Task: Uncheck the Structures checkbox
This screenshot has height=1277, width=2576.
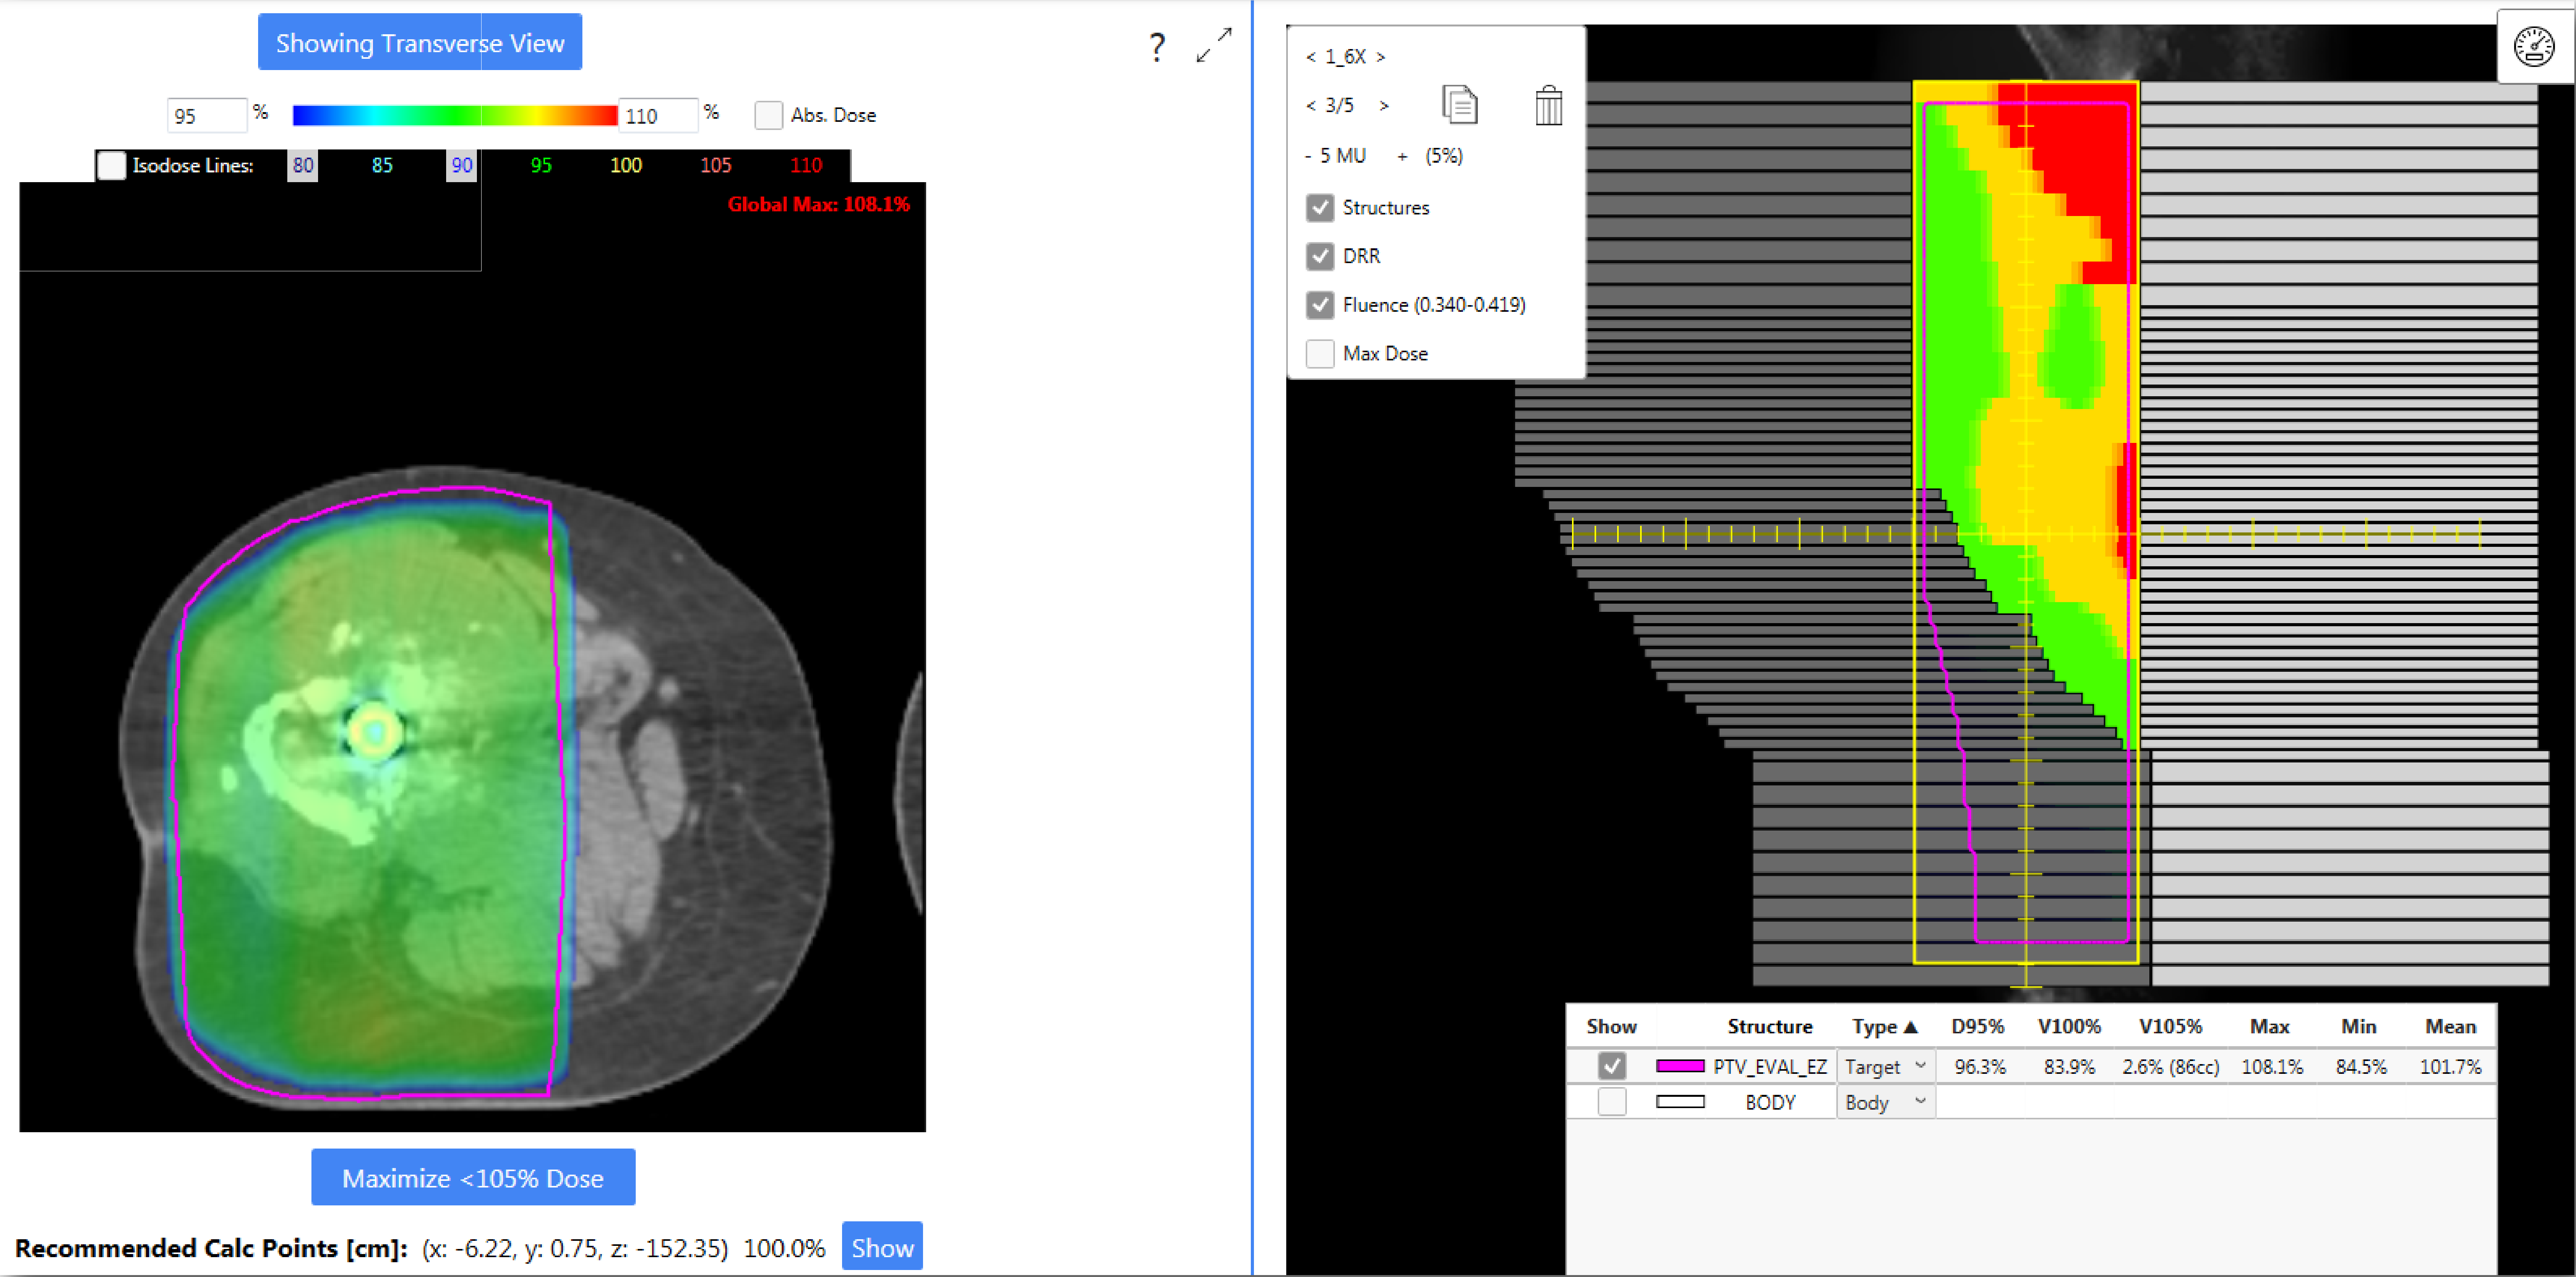Action: click(1320, 208)
